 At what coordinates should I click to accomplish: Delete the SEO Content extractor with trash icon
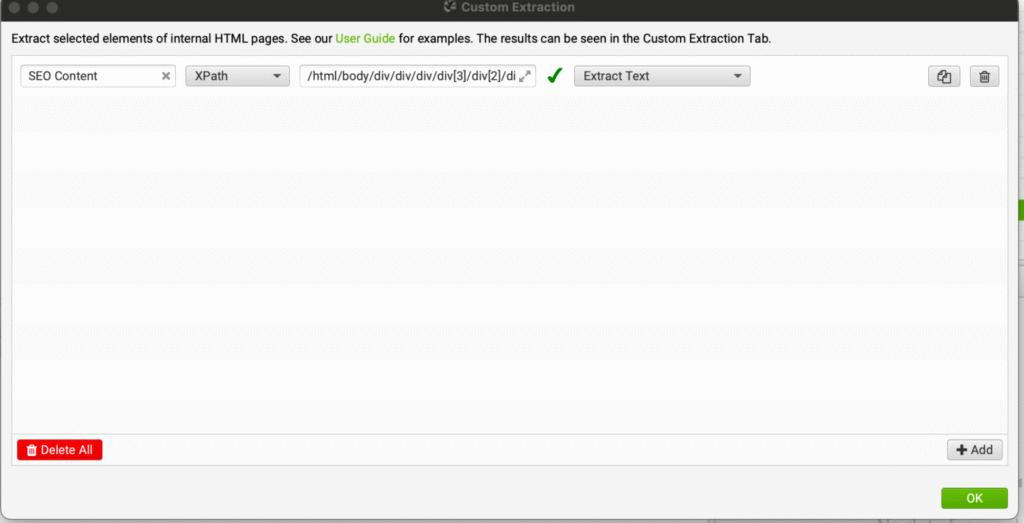point(984,76)
